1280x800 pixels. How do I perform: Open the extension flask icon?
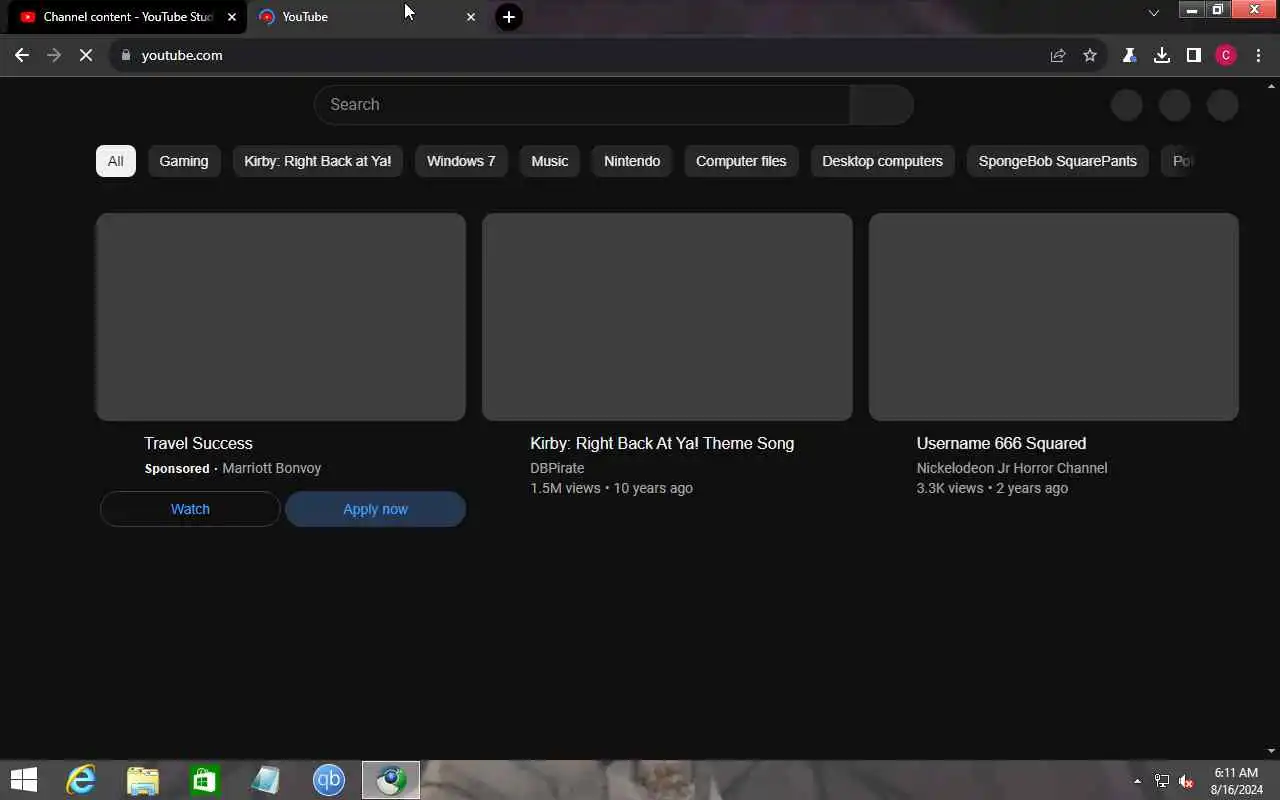coord(1129,55)
